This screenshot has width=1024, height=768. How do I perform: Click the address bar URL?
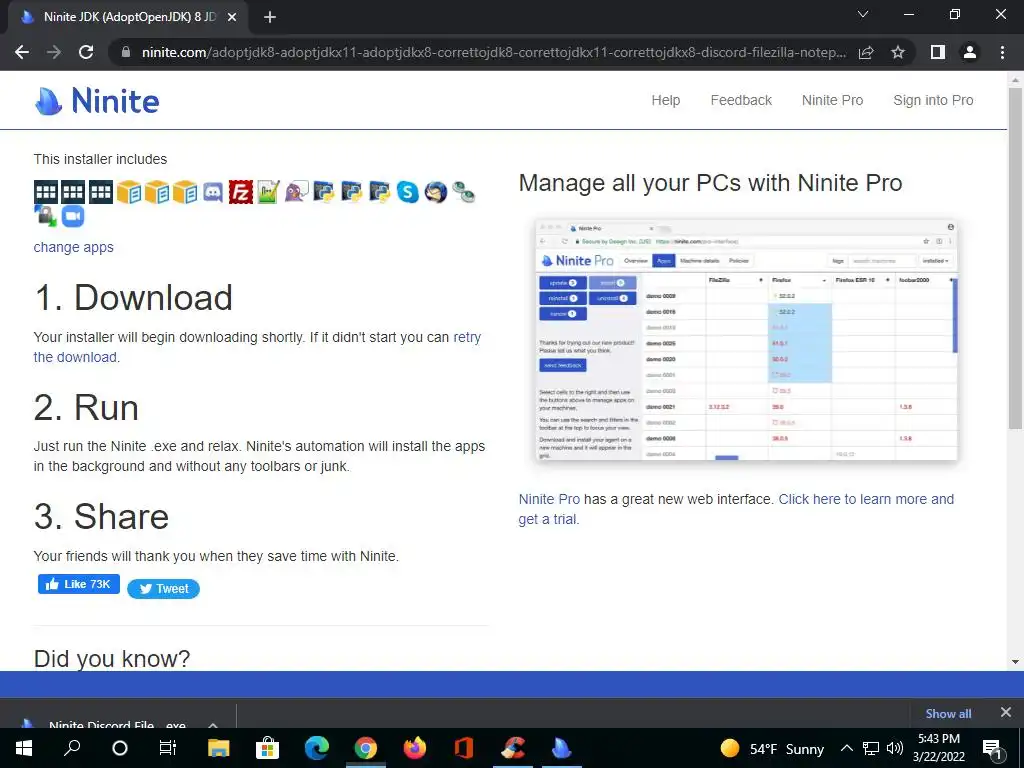494,52
